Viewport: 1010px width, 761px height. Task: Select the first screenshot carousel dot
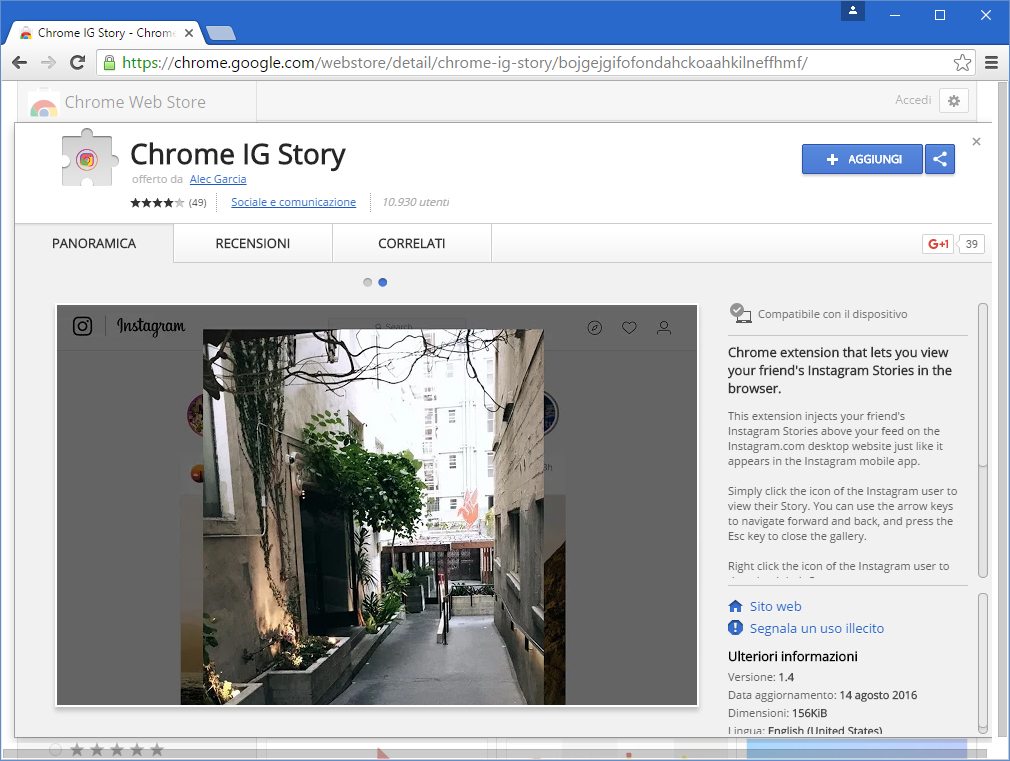click(x=367, y=282)
